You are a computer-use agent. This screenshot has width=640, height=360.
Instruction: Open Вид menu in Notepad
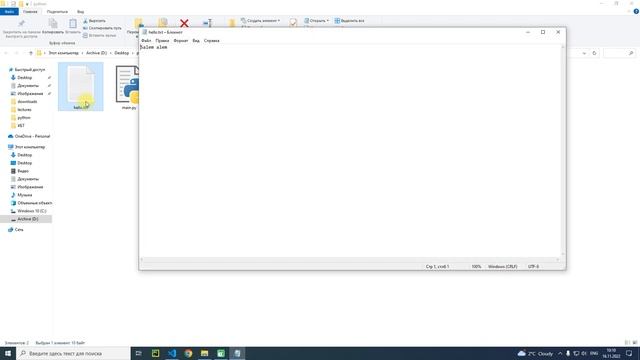click(x=196, y=40)
